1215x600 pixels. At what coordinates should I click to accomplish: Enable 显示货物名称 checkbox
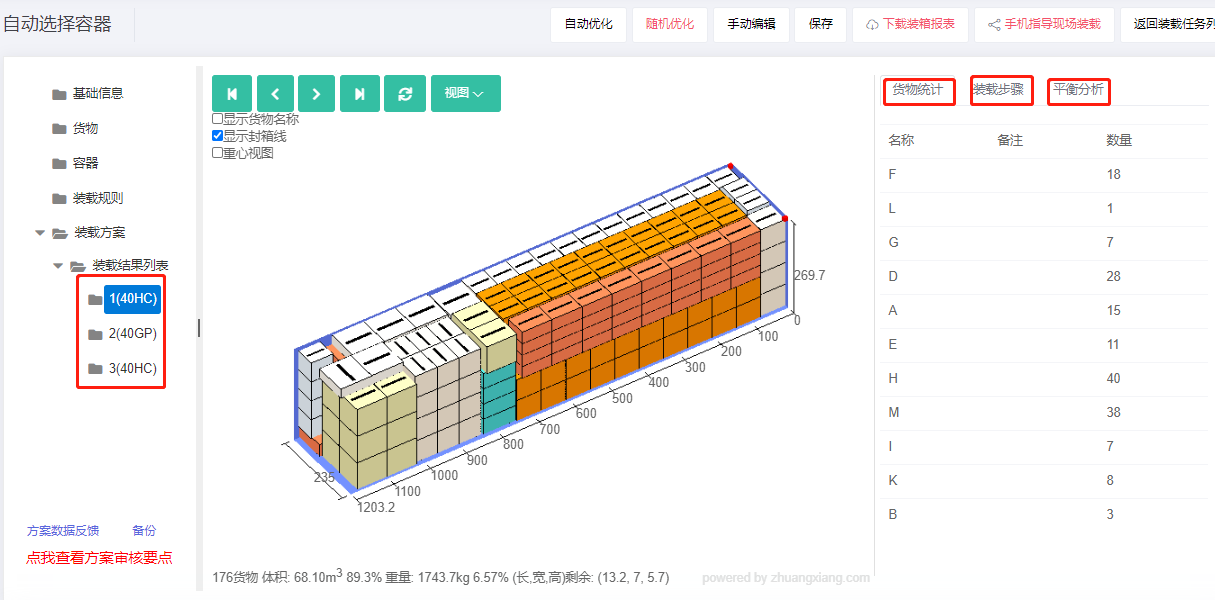217,119
